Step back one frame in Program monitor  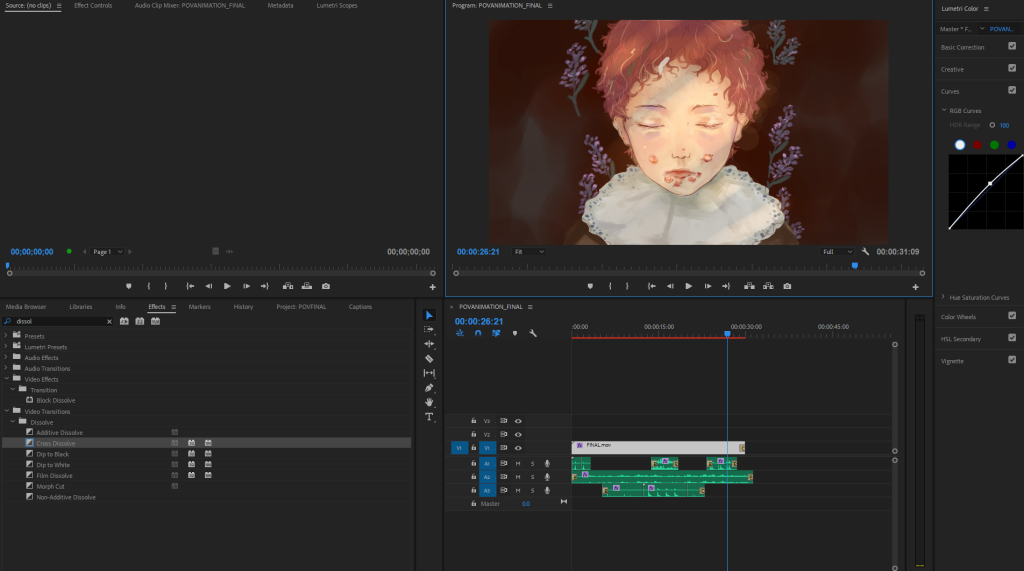670,286
